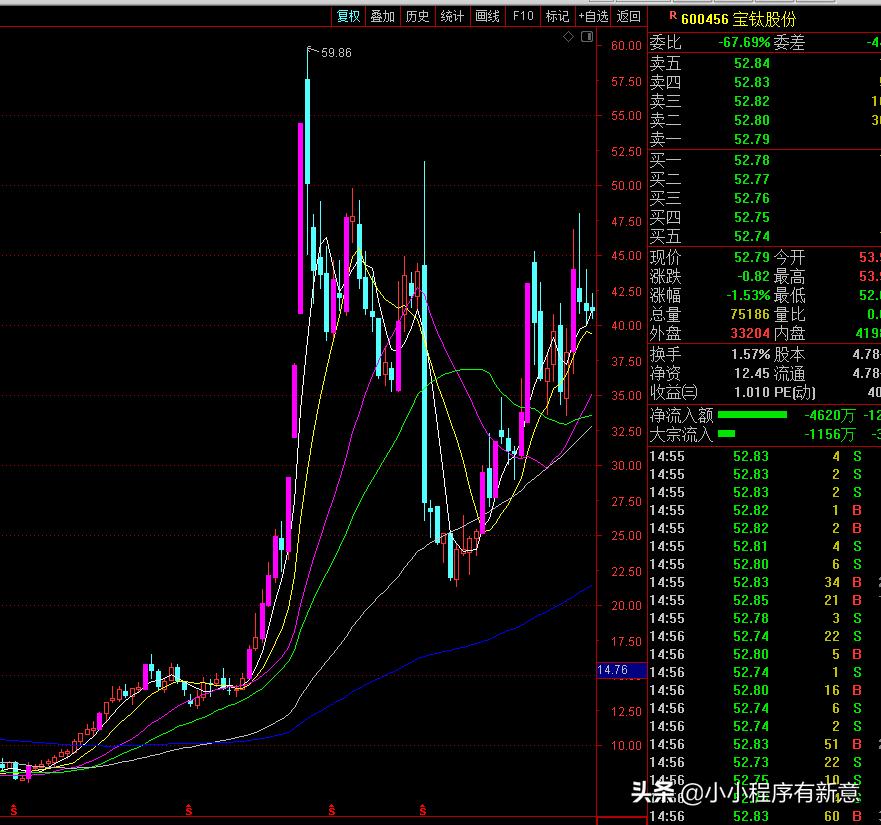Click the blue 14.76 price label on axis
The width and height of the screenshot is (881, 825).
click(612, 670)
